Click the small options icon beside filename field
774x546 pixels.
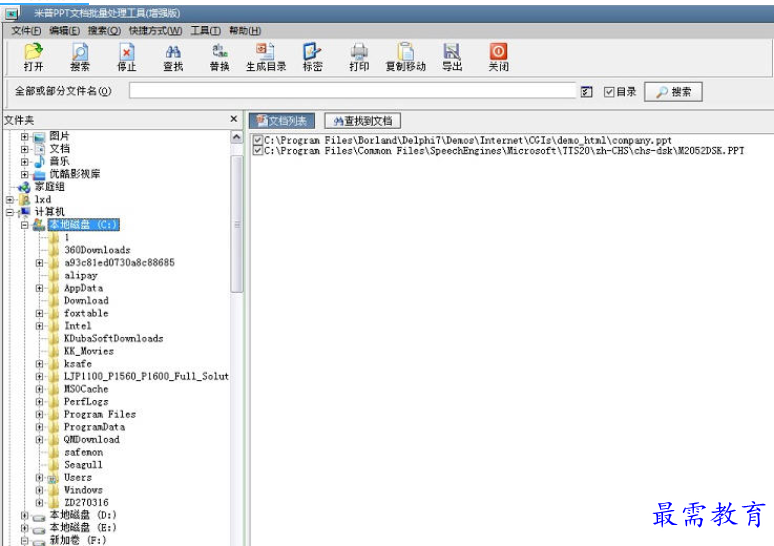click(x=586, y=91)
